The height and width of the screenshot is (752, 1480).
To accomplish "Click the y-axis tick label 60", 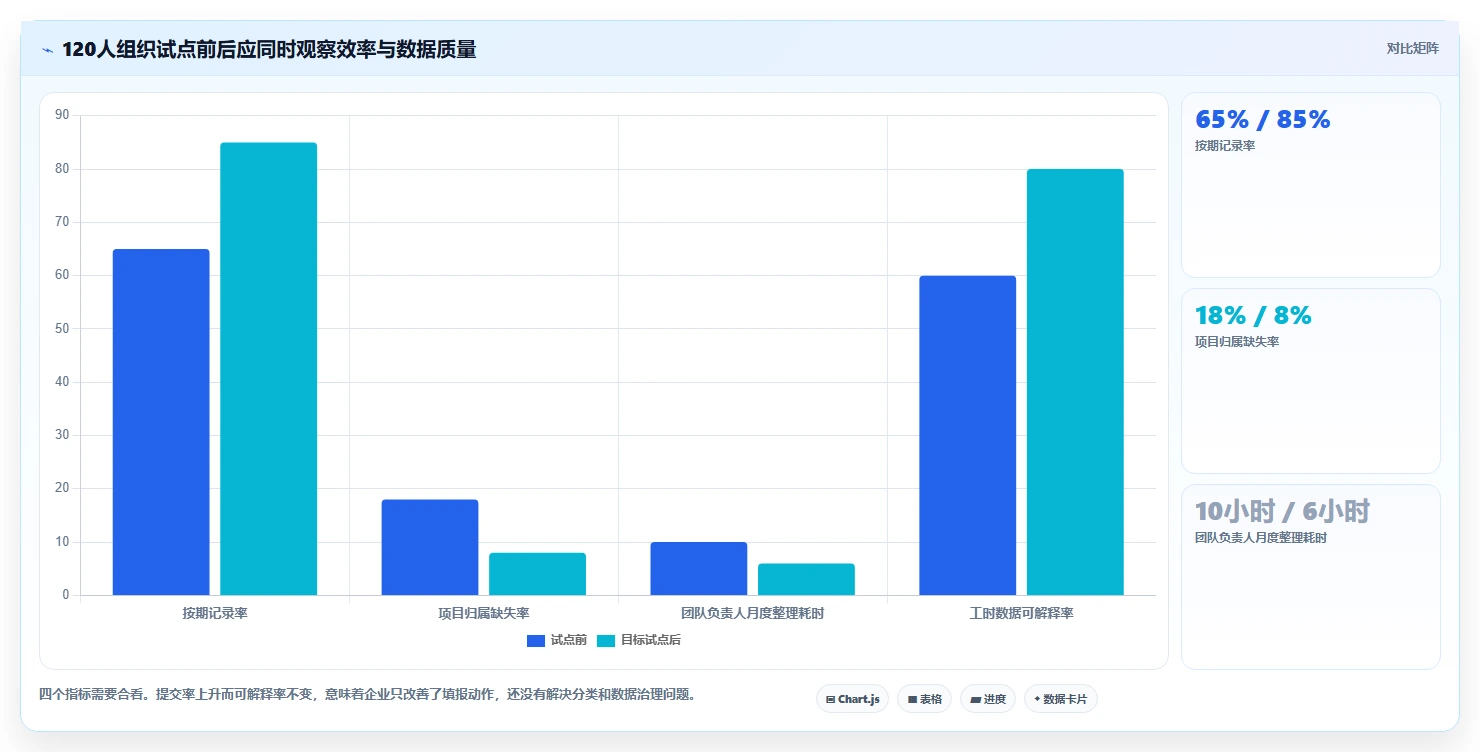I will pos(62,275).
